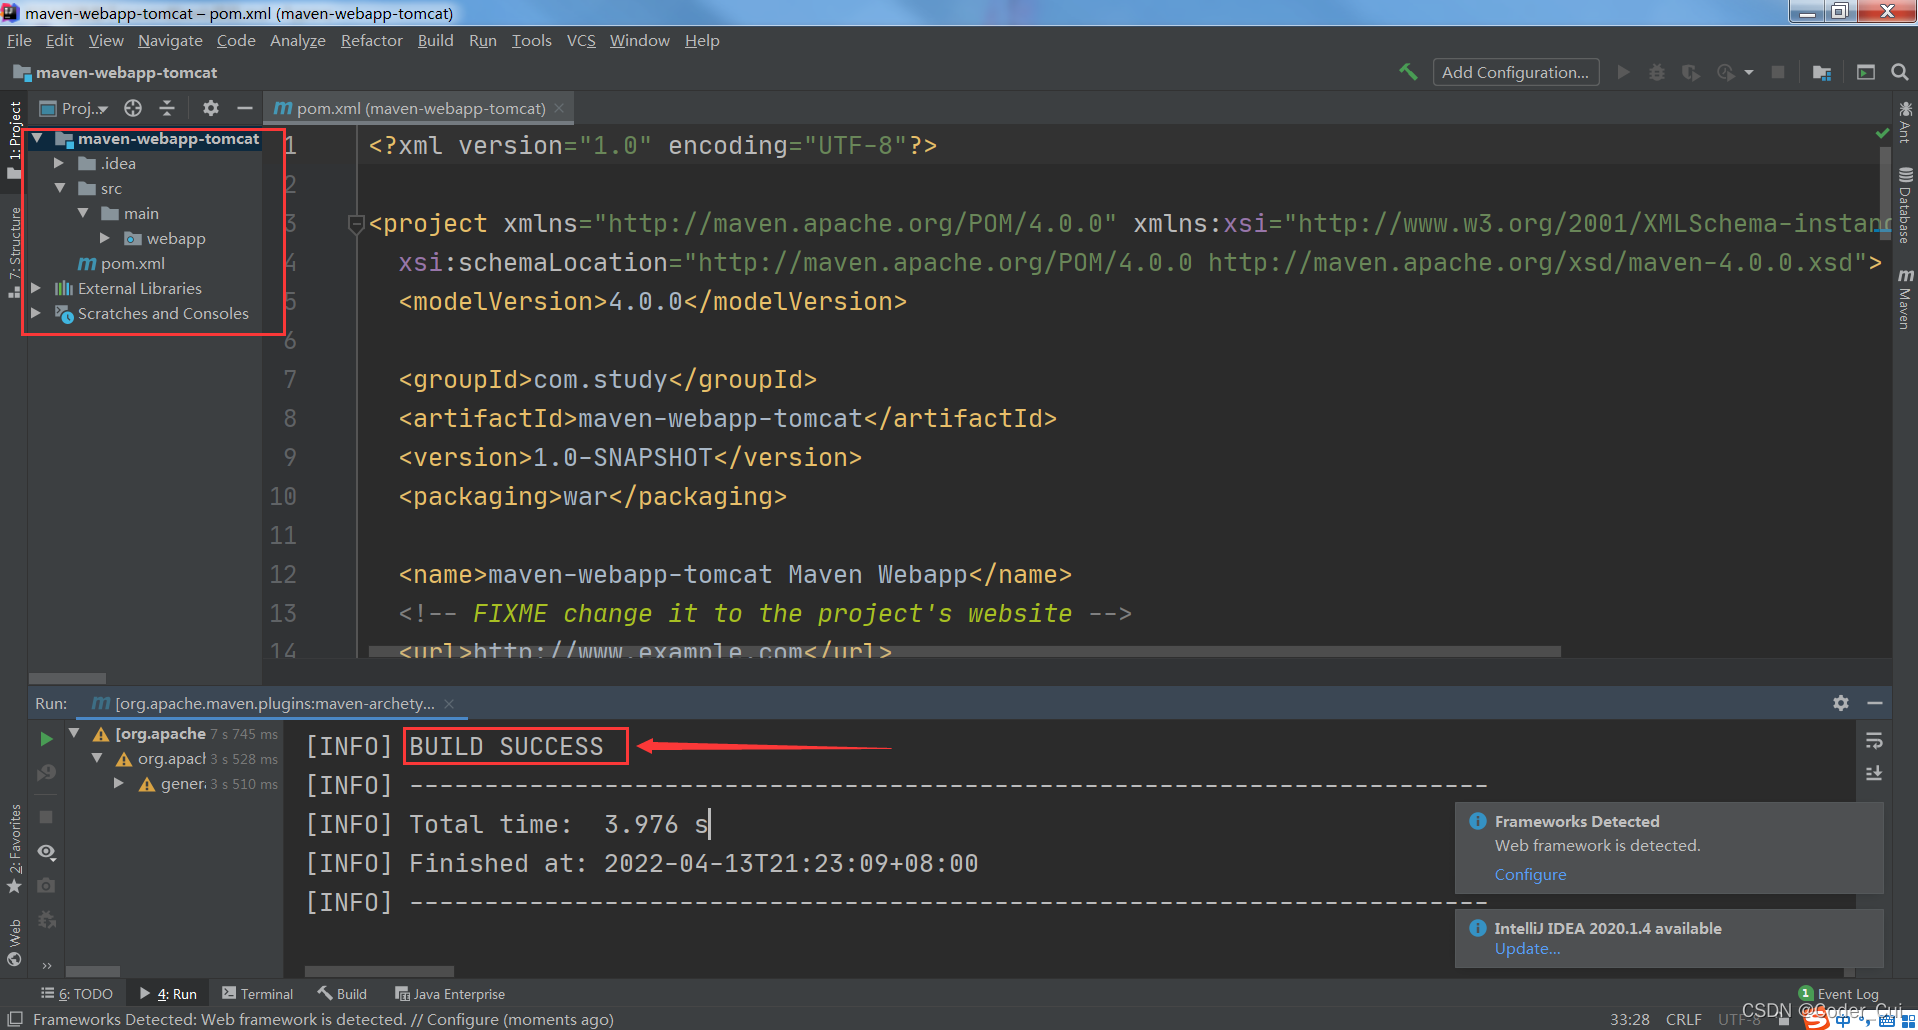The height and width of the screenshot is (1030, 1918).
Task: Expand Scratches and Consoles node
Action: click(37, 313)
